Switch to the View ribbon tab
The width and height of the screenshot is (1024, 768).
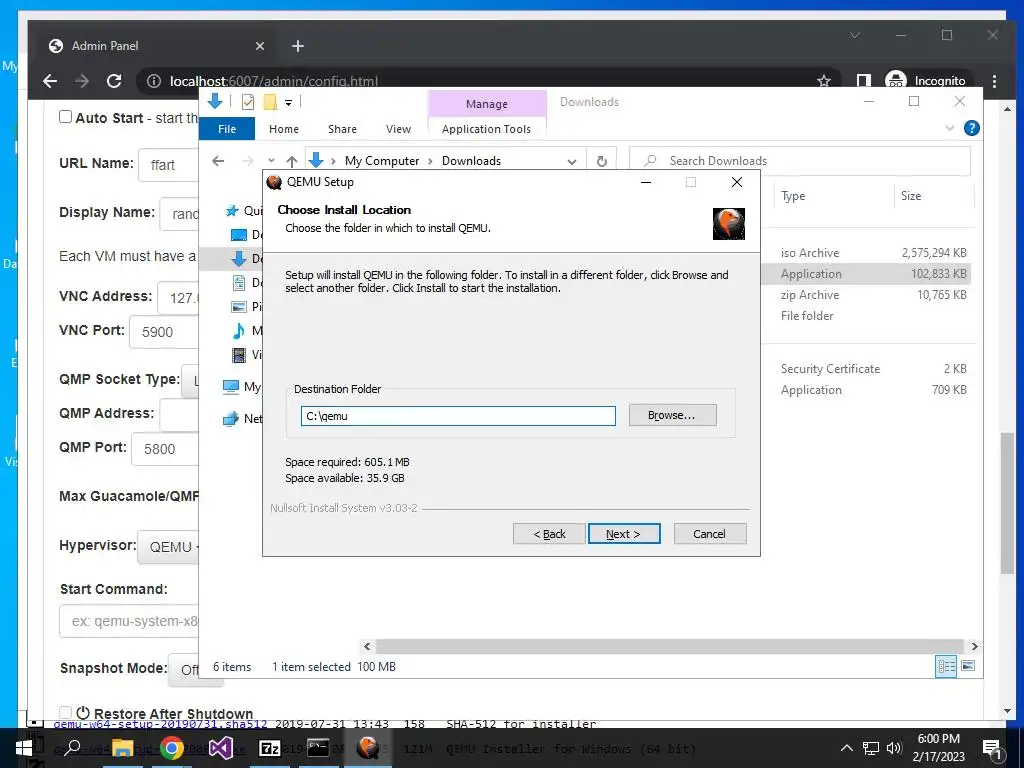tap(398, 129)
